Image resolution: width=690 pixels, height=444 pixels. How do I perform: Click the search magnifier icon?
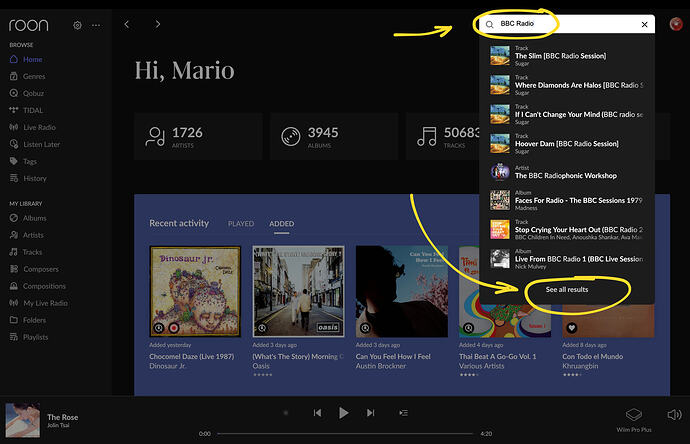click(489, 24)
